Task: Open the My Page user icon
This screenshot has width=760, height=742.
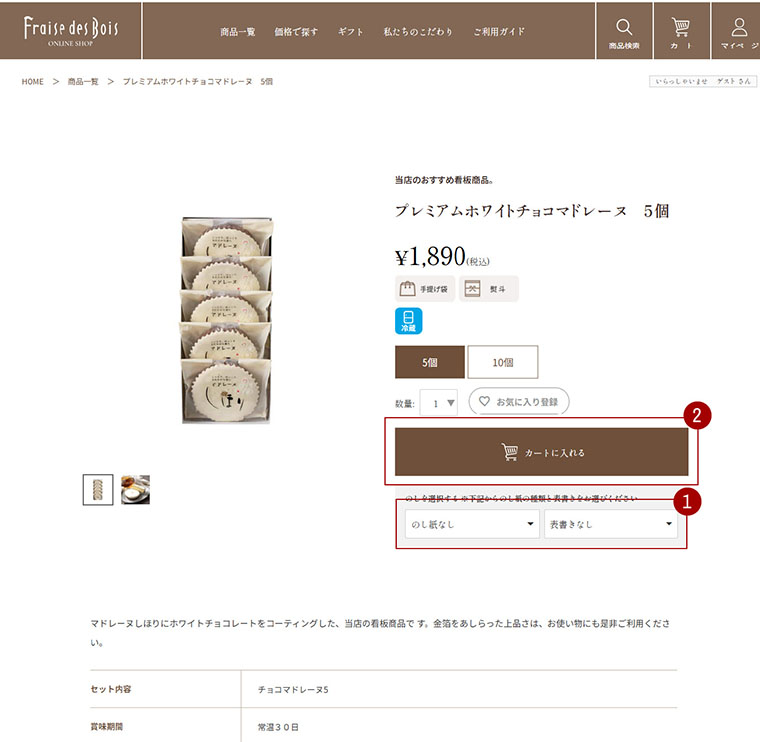Action: [739, 27]
